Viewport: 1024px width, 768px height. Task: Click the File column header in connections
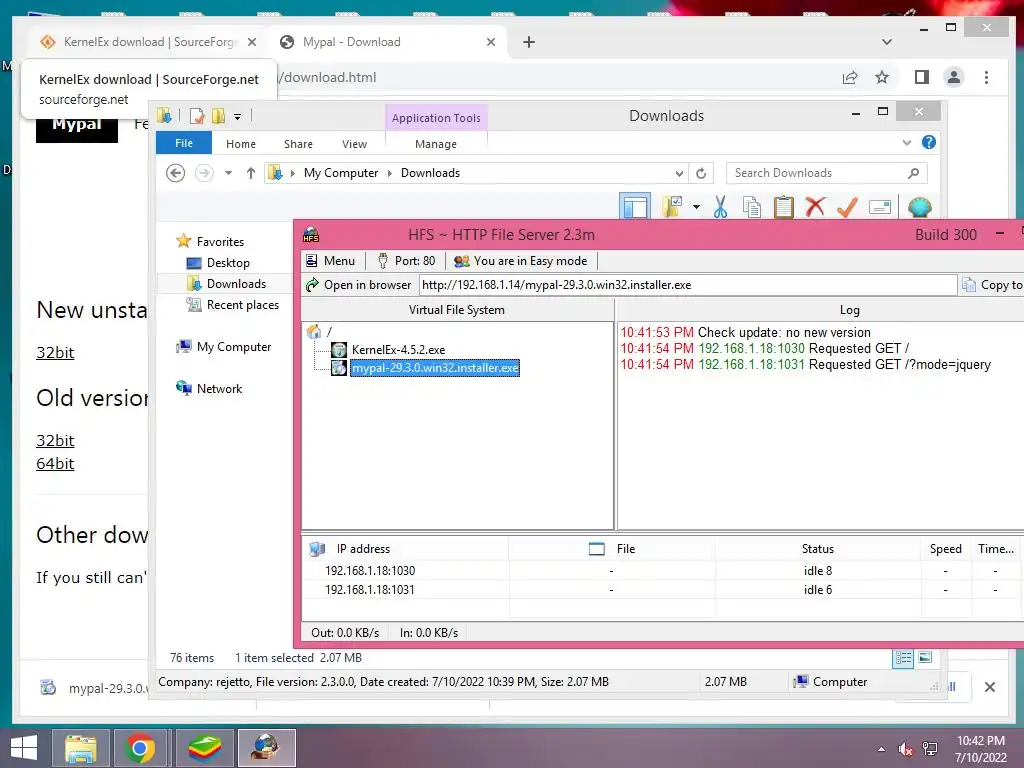[612, 549]
